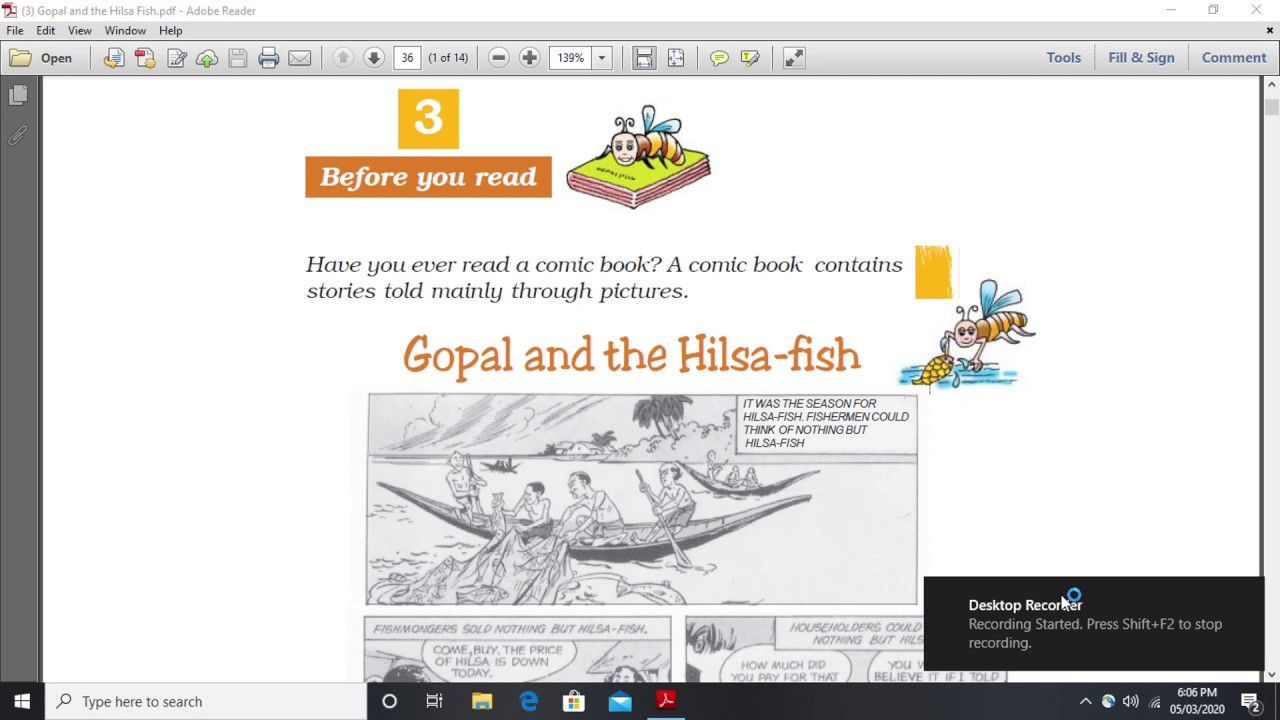Click the Desktop Recorder notification
Image resolution: width=1280 pixels, height=720 pixels.
coord(1094,623)
